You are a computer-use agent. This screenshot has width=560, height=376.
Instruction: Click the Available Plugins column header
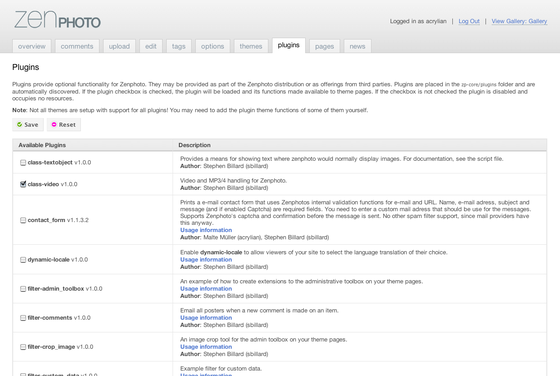pos(42,145)
